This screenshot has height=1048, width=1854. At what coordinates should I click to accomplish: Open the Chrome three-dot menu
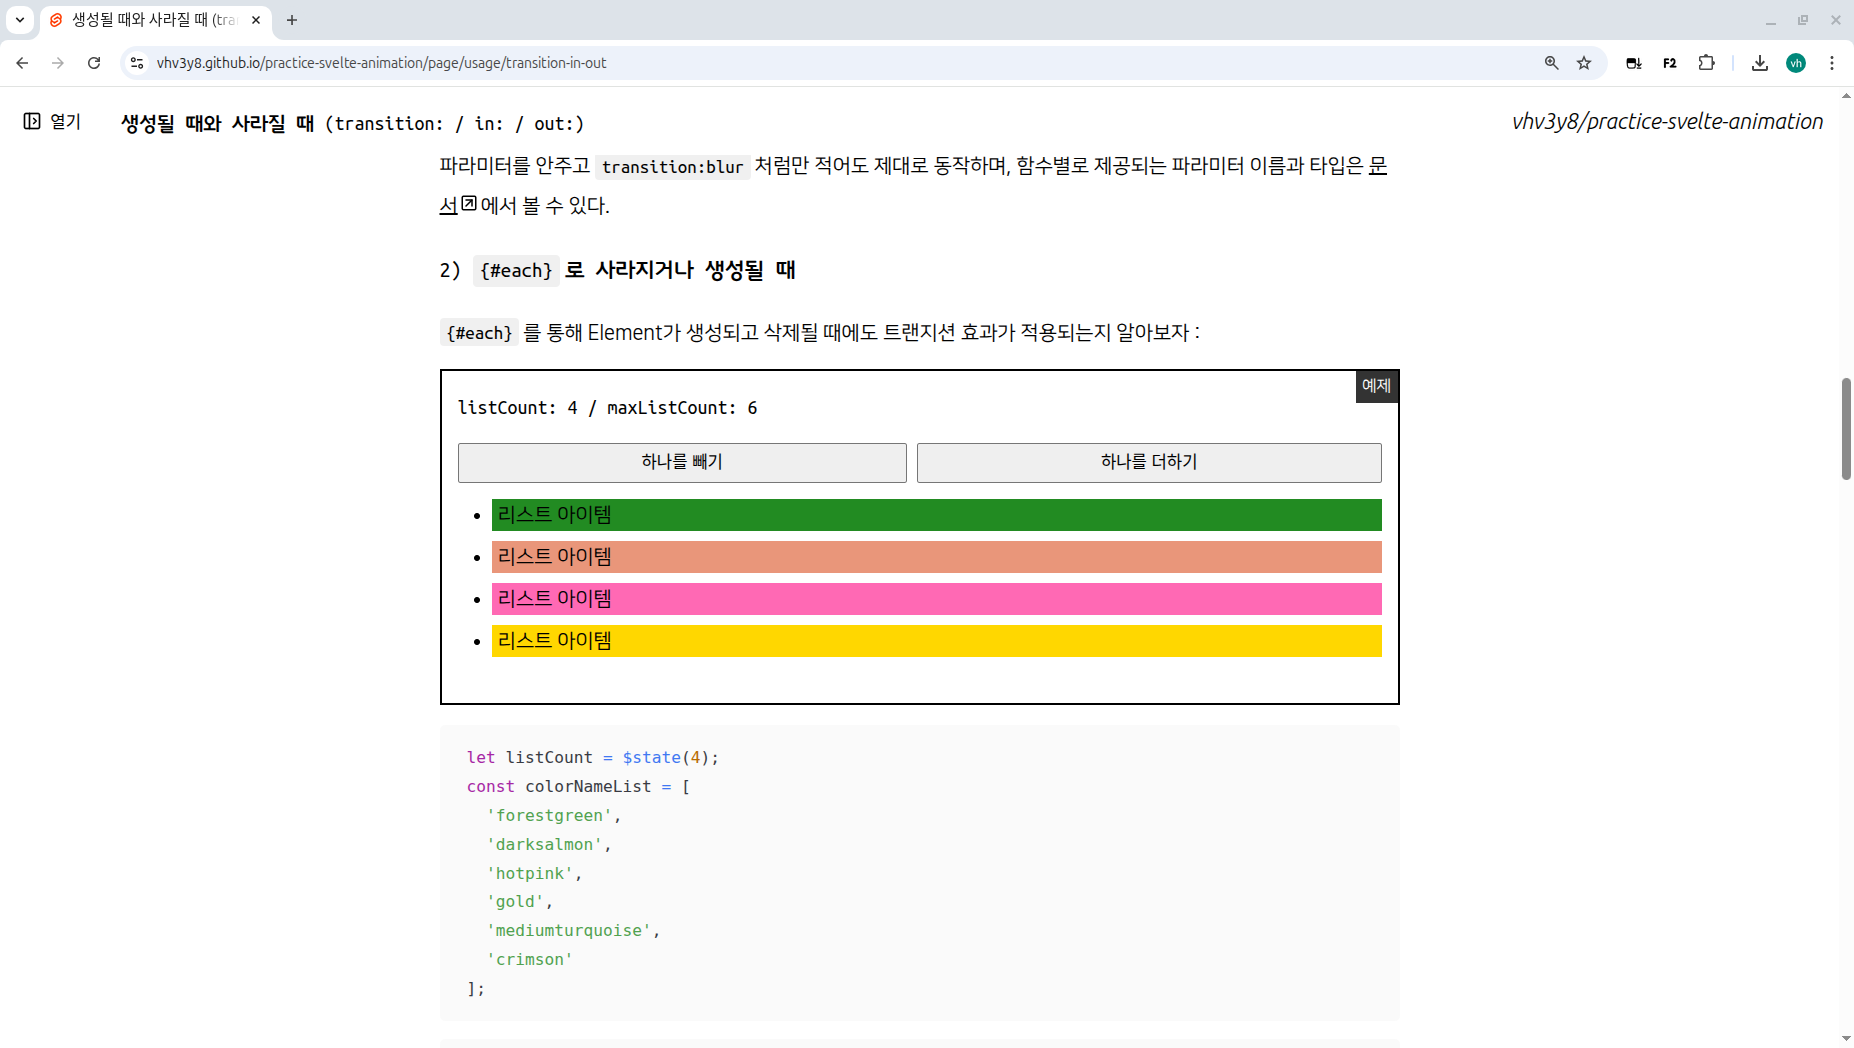click(x=1832, y=63)
